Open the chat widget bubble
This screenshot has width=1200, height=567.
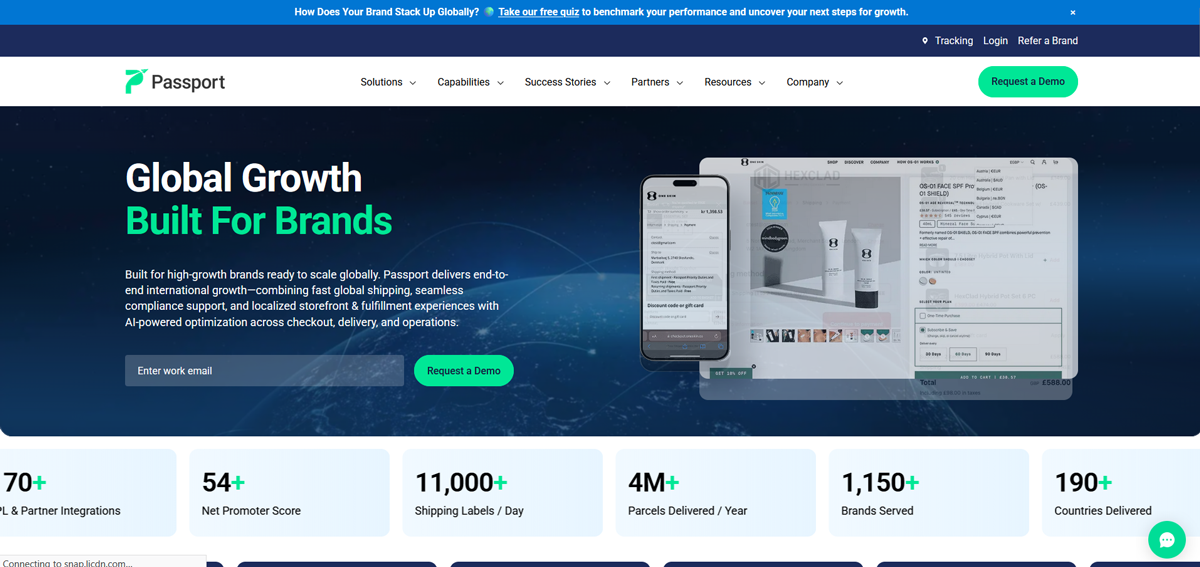[x=1166, y=540]
